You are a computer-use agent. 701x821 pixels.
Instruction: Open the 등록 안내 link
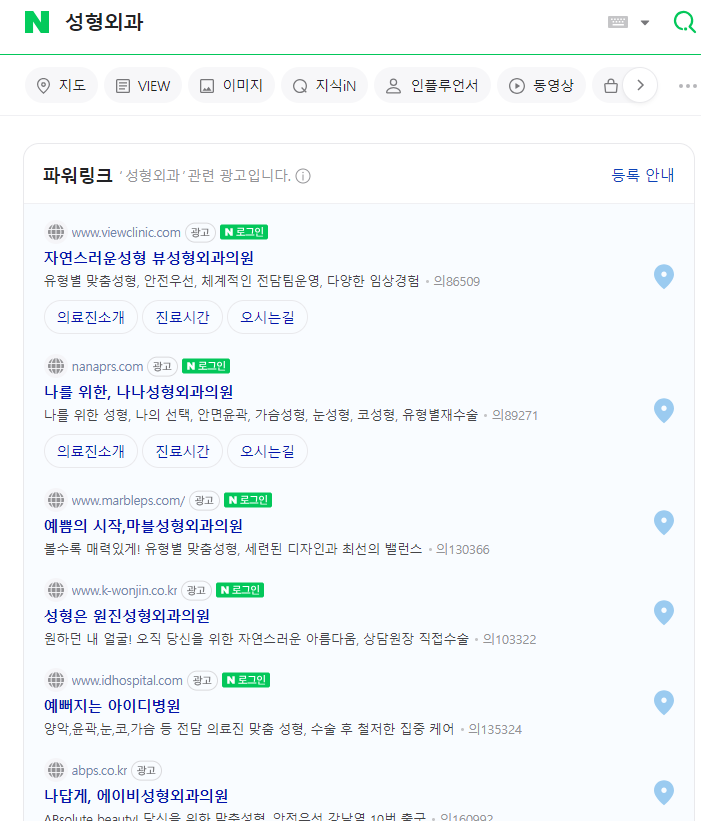coord(643,175)
